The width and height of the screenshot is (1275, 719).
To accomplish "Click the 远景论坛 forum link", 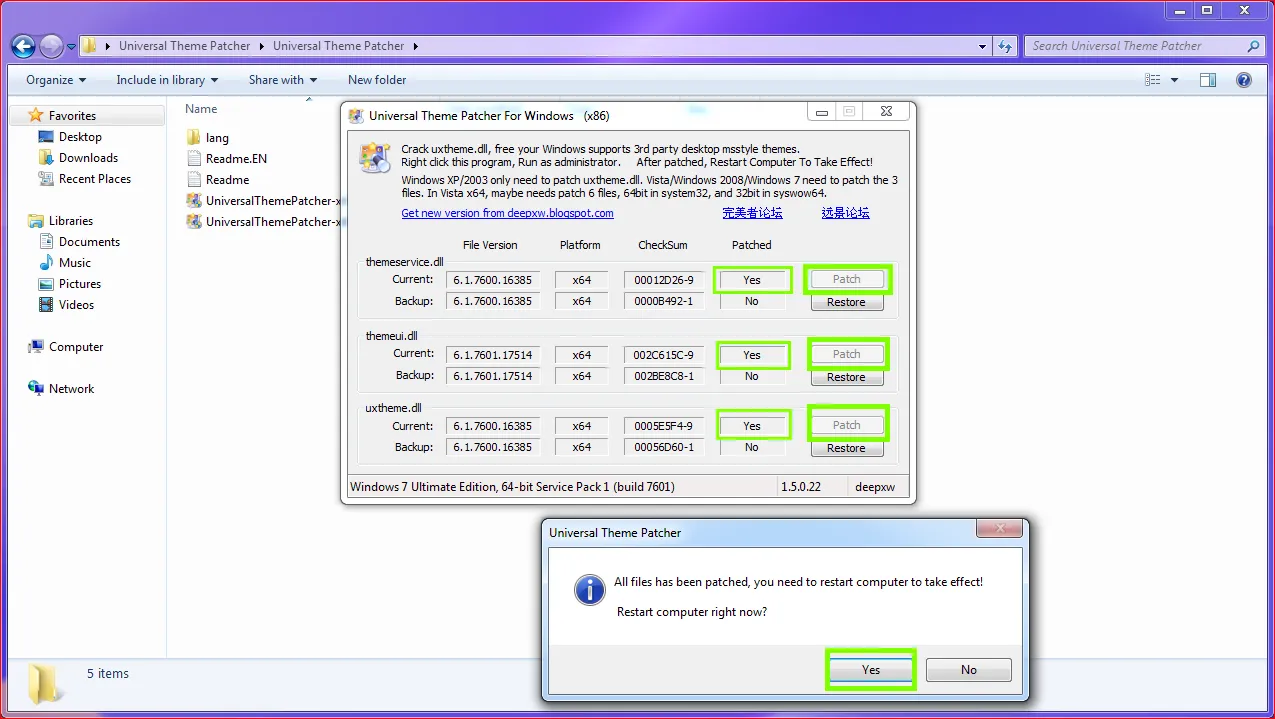I will tap(845, 213).
